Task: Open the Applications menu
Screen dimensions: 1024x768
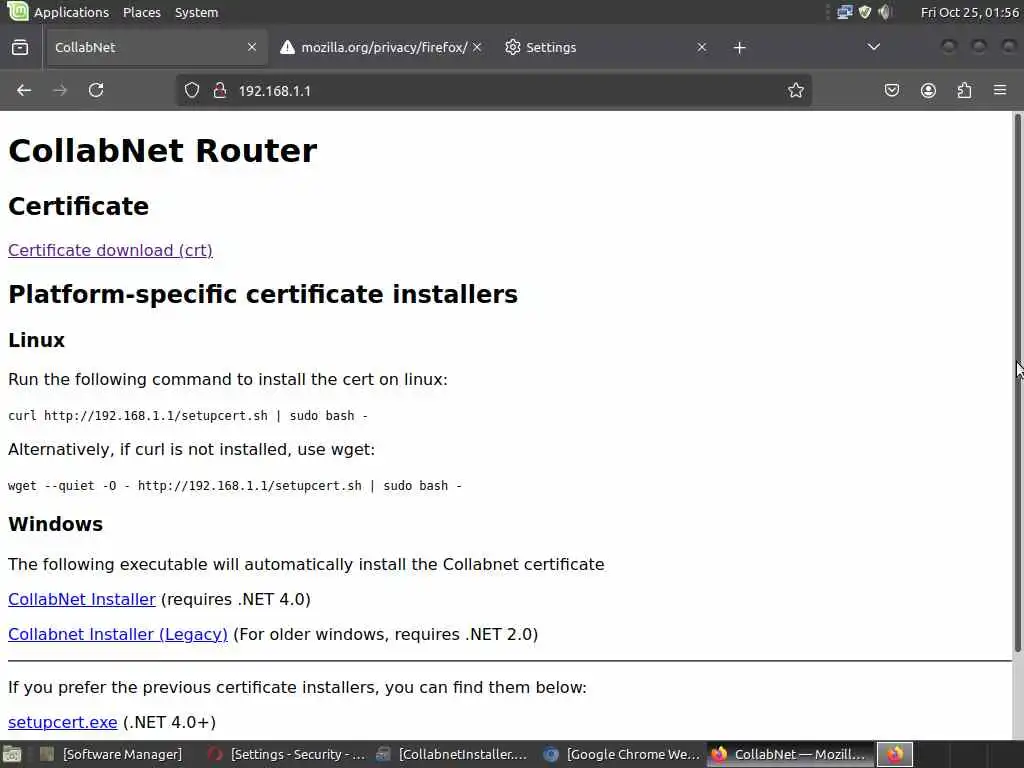Action: point(71,12)
